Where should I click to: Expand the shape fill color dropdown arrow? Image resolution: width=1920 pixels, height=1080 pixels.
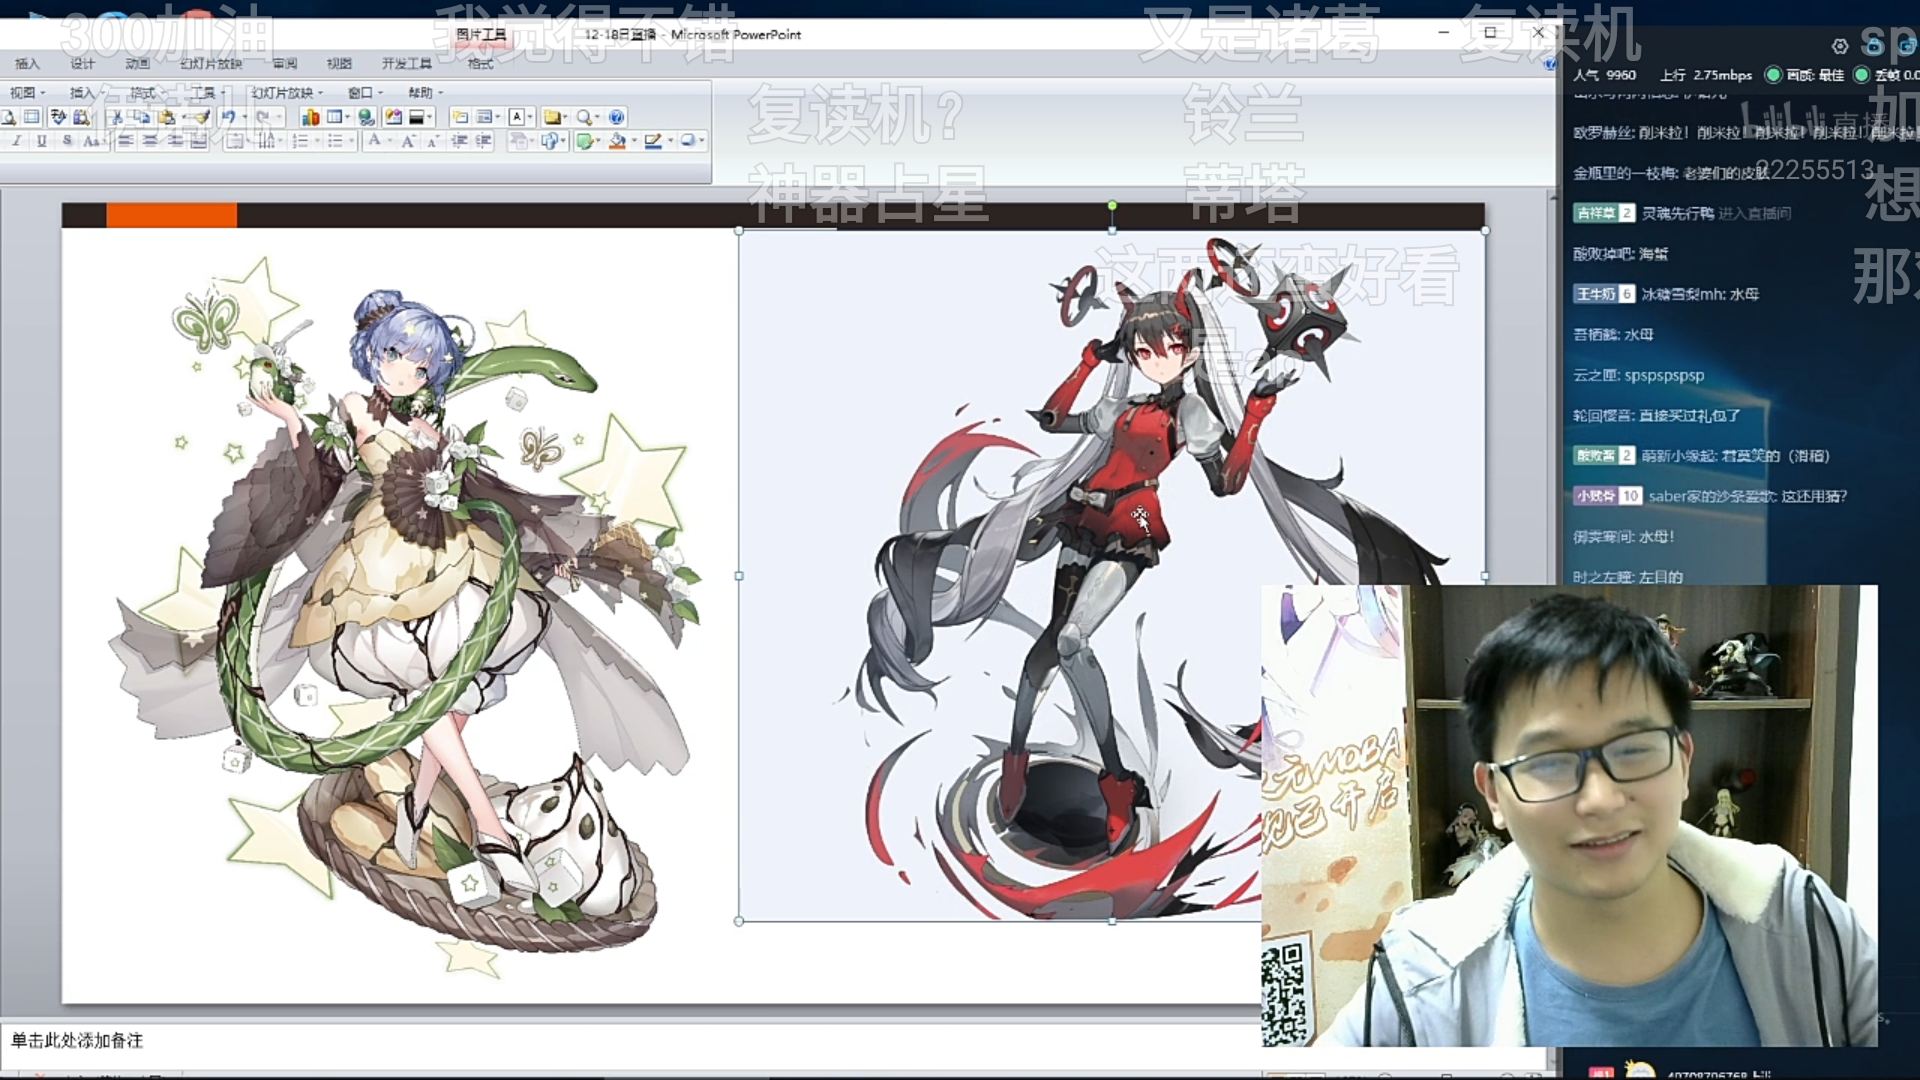click(634, 141)
